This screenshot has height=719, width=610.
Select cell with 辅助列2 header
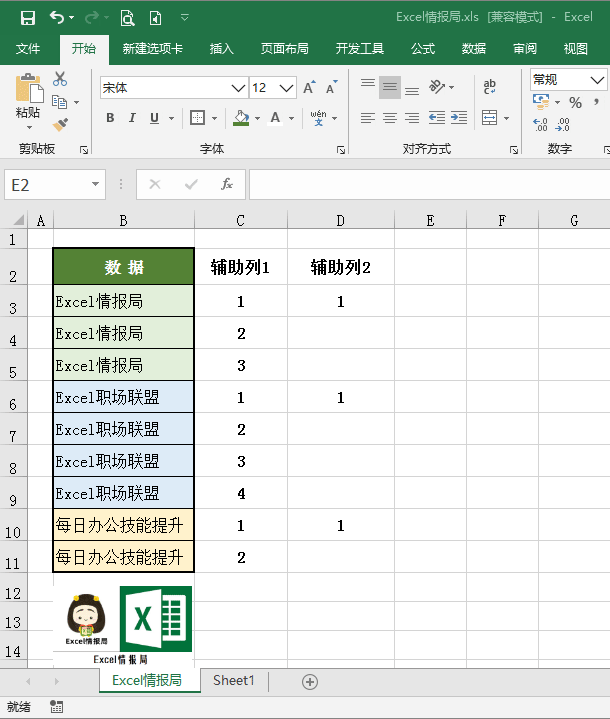coord(340,267)
